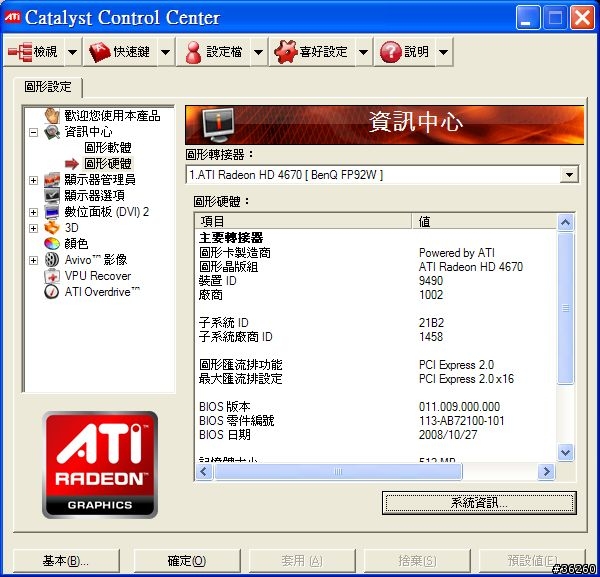Select 圖形硬體 in the tree
The width and height of the screenshot is (600, 577).
(x=108, y=163)
